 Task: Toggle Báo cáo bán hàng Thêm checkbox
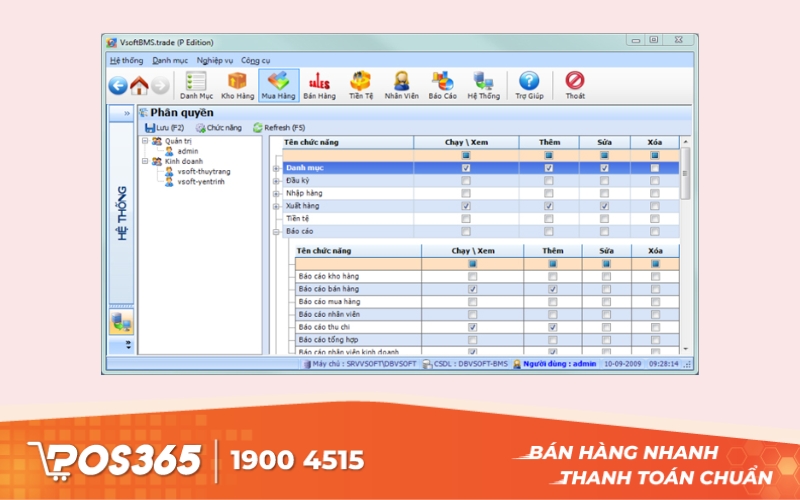point(553,289)
